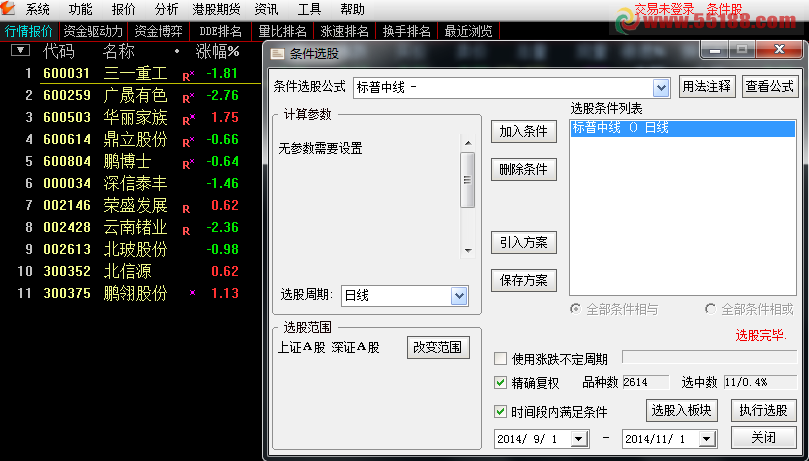Viewport: 809px width, 461px height.
Task: Switch to the 资金博弈 tab
Action: pos(158,31)
